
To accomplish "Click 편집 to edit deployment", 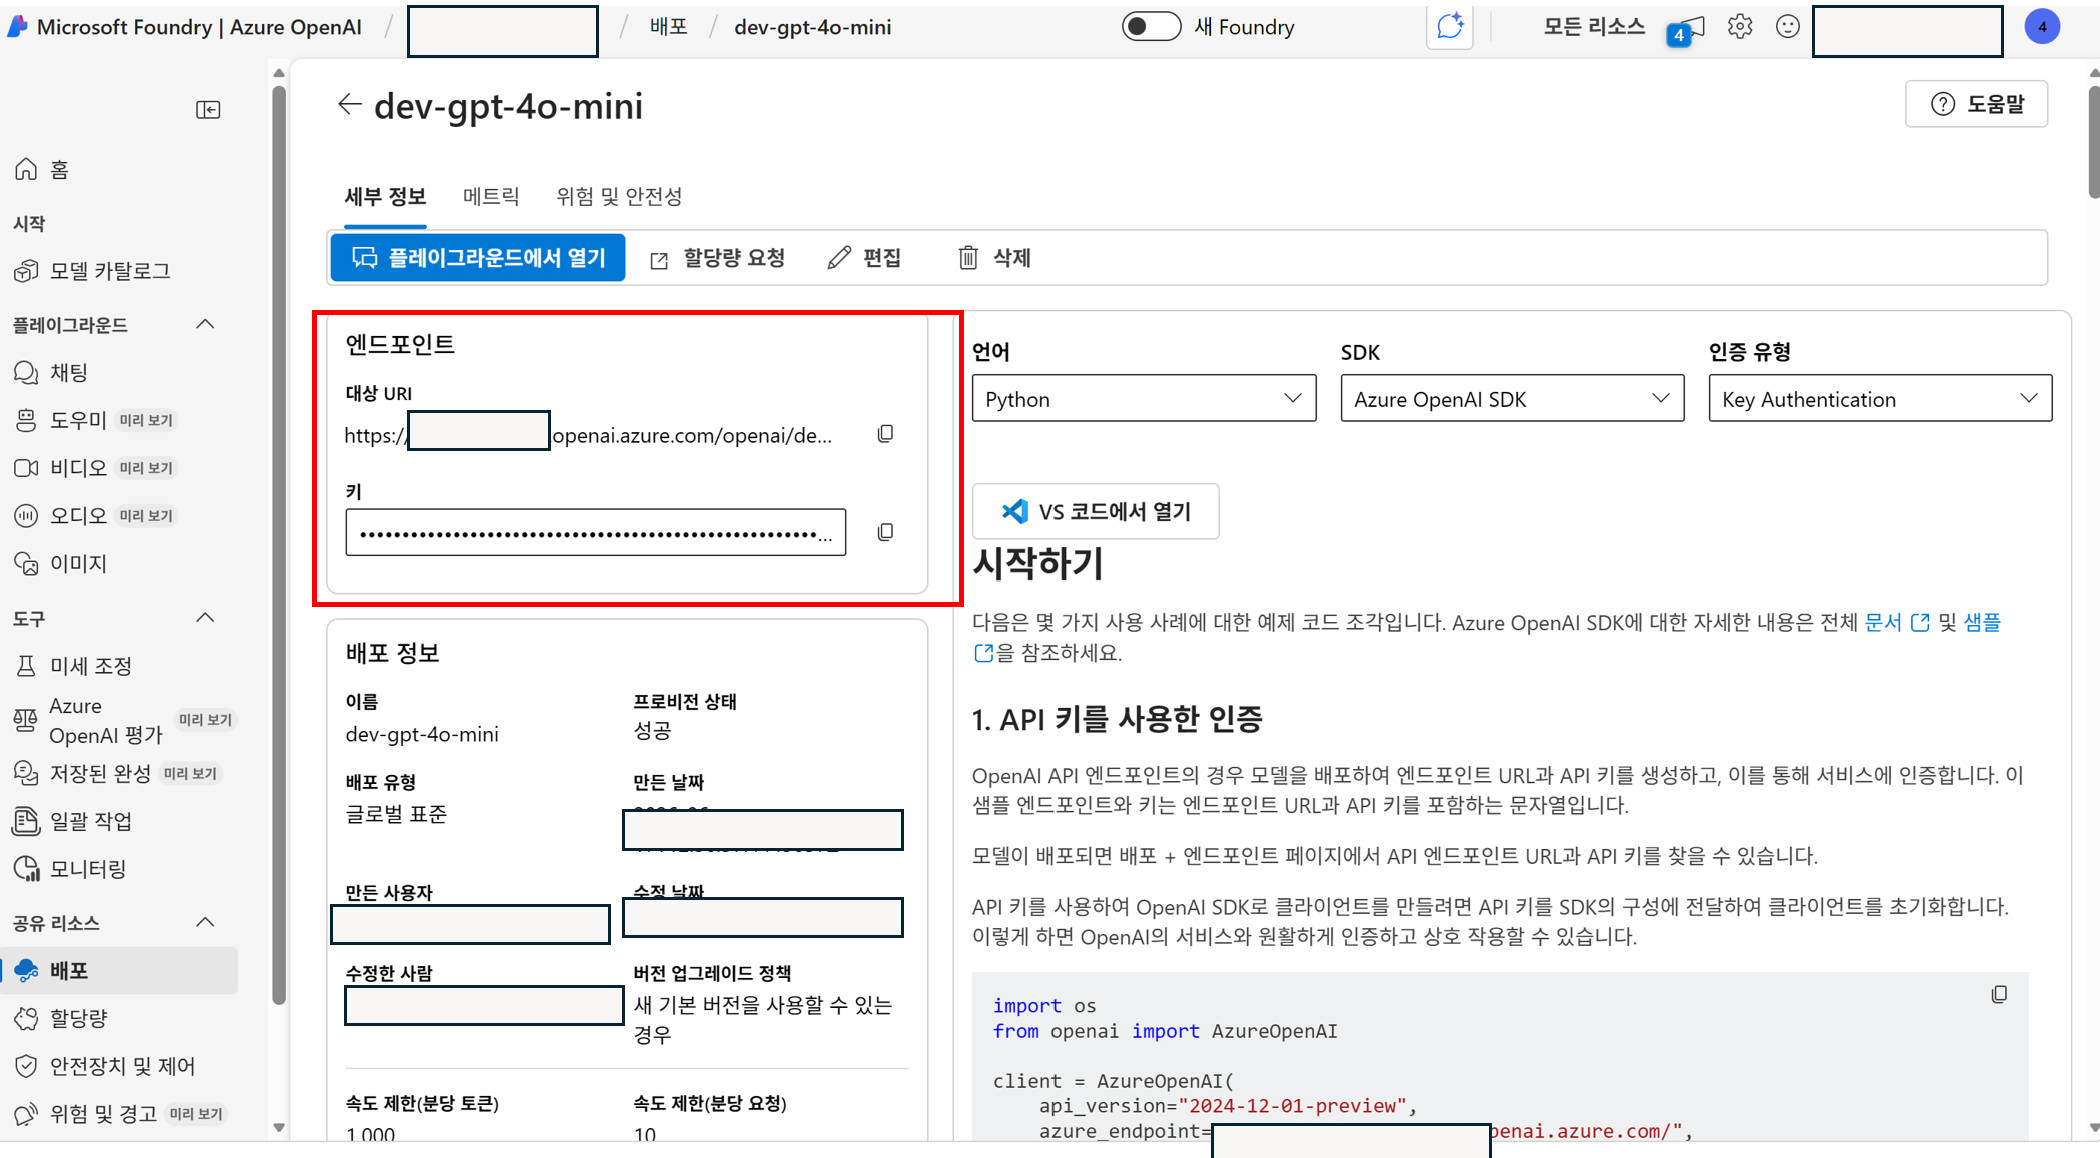I will coord(865,258).
